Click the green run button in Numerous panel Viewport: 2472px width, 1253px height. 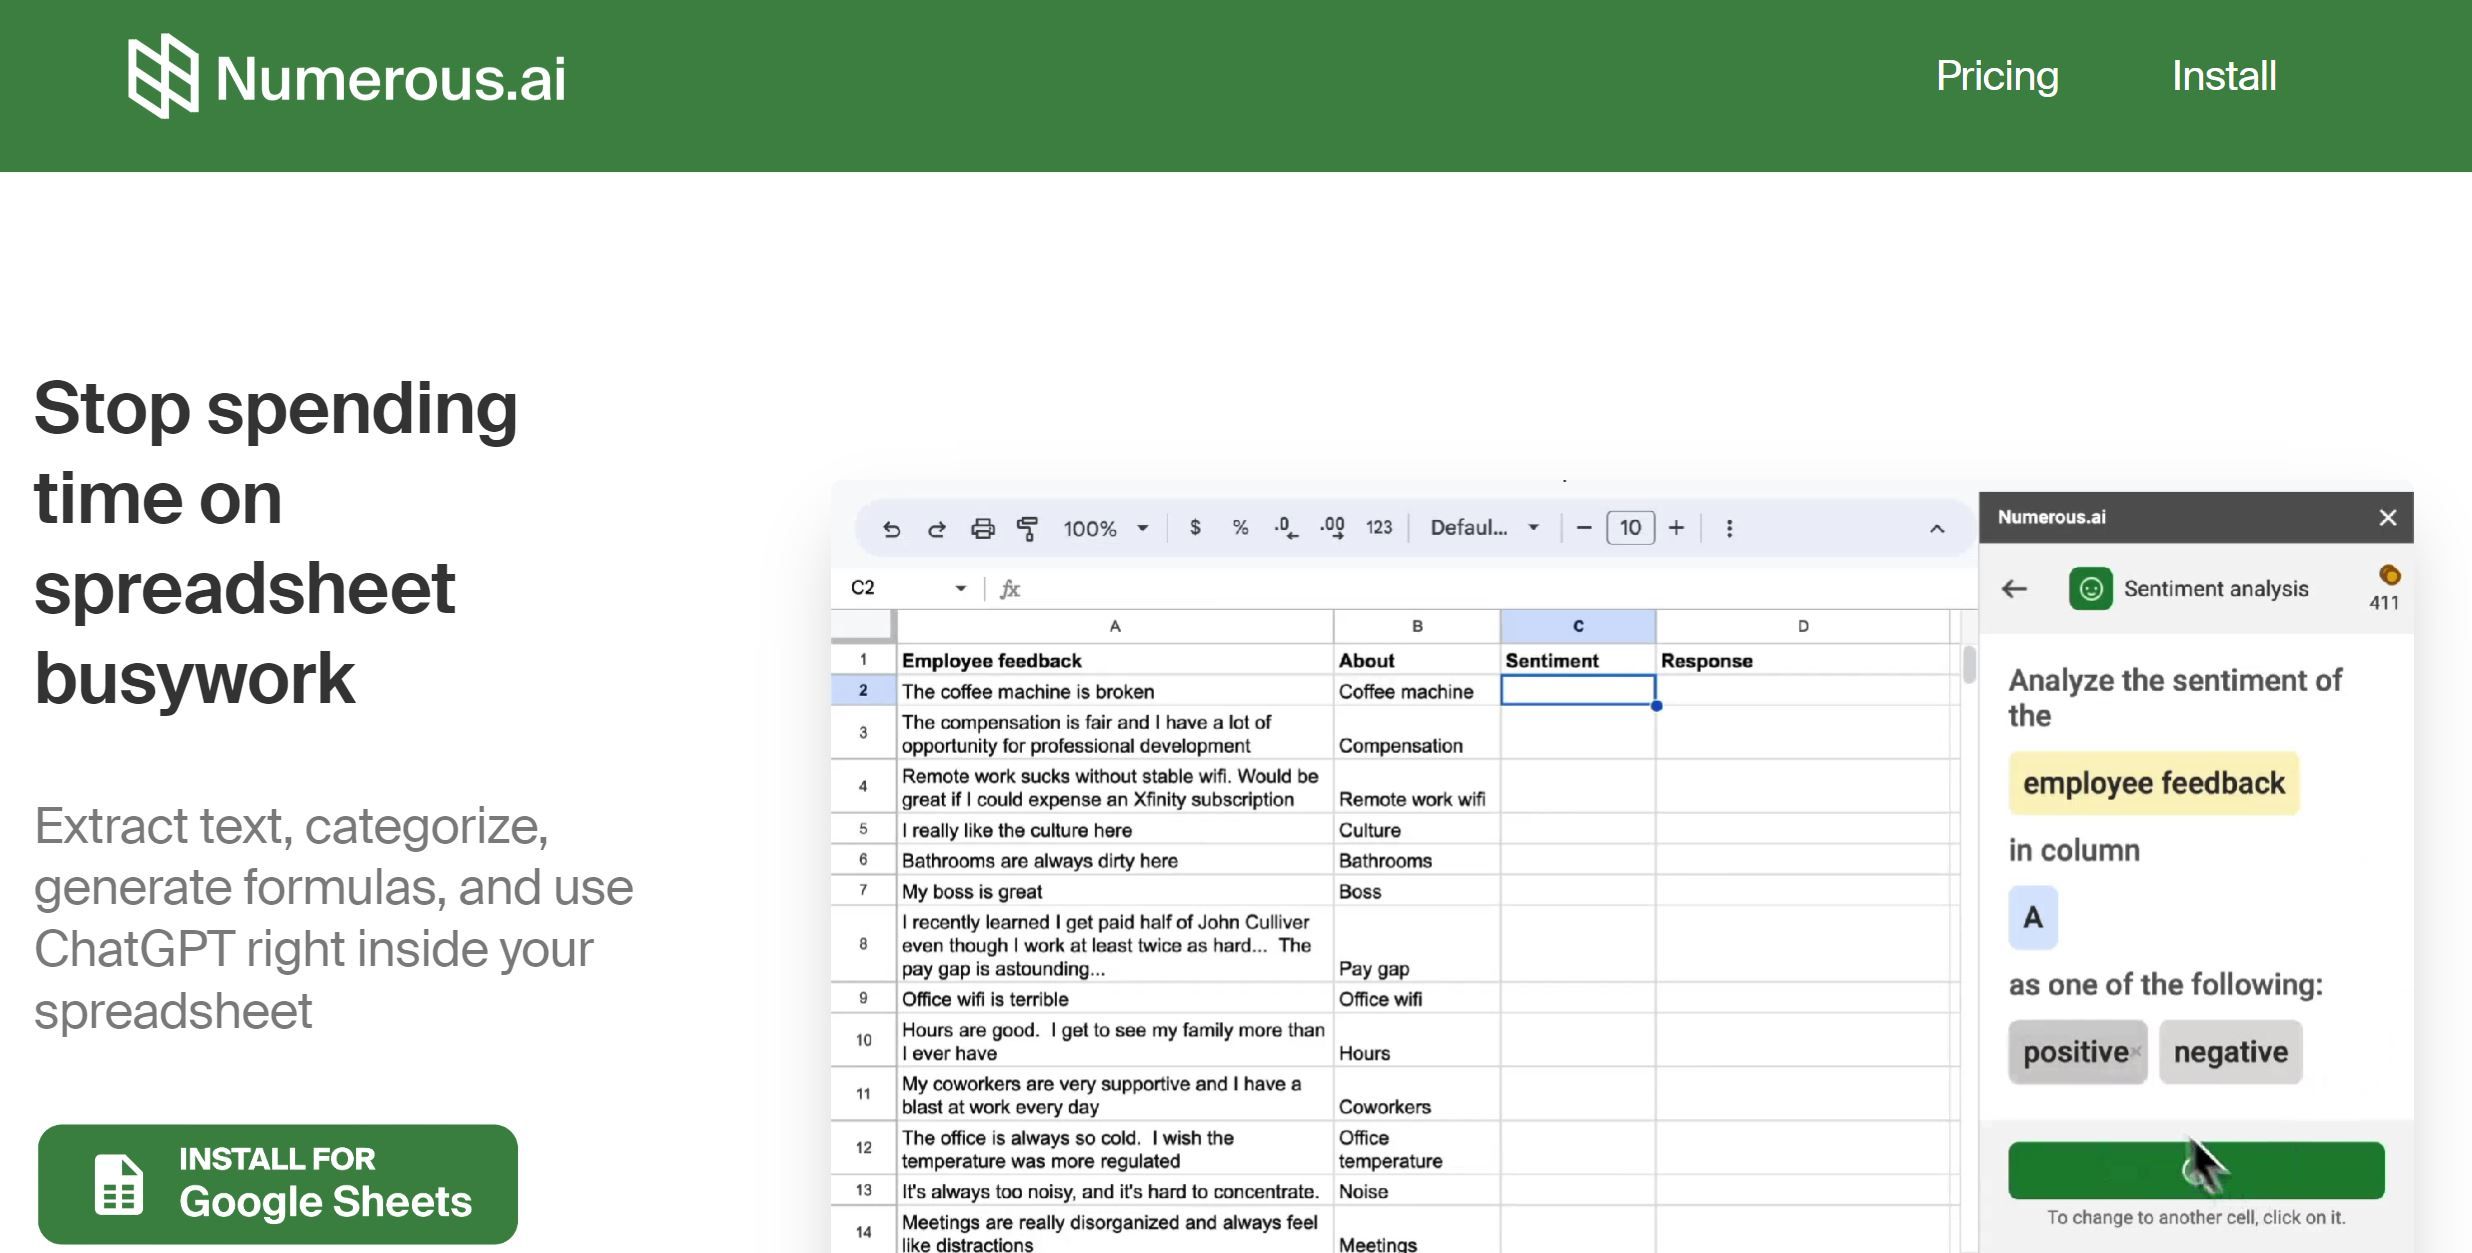click(x=2196, y=1168)
